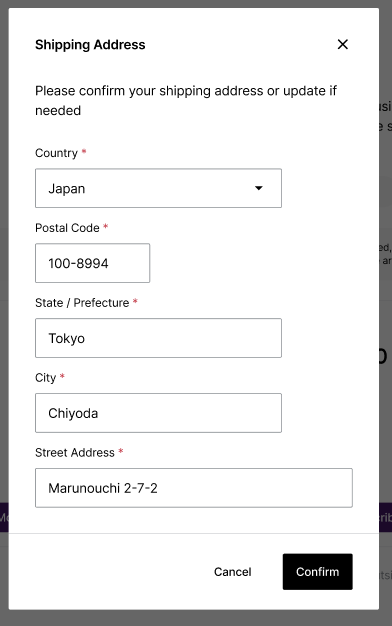The height and width of the screenshot is (626, 392).
Task: Click the dimmed overlay above the dialog
Action: coord(196,4)
